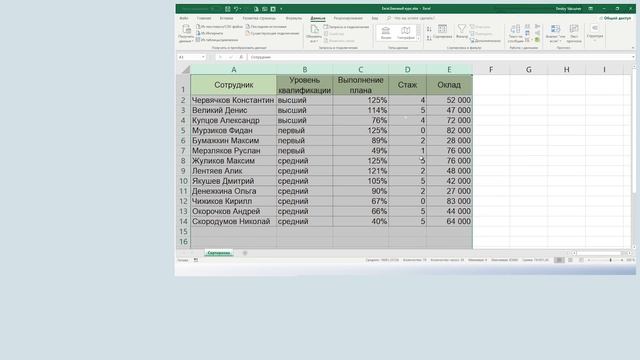Add a new sheet with plus button
The image size is (640, 360).
click(245, 253)
